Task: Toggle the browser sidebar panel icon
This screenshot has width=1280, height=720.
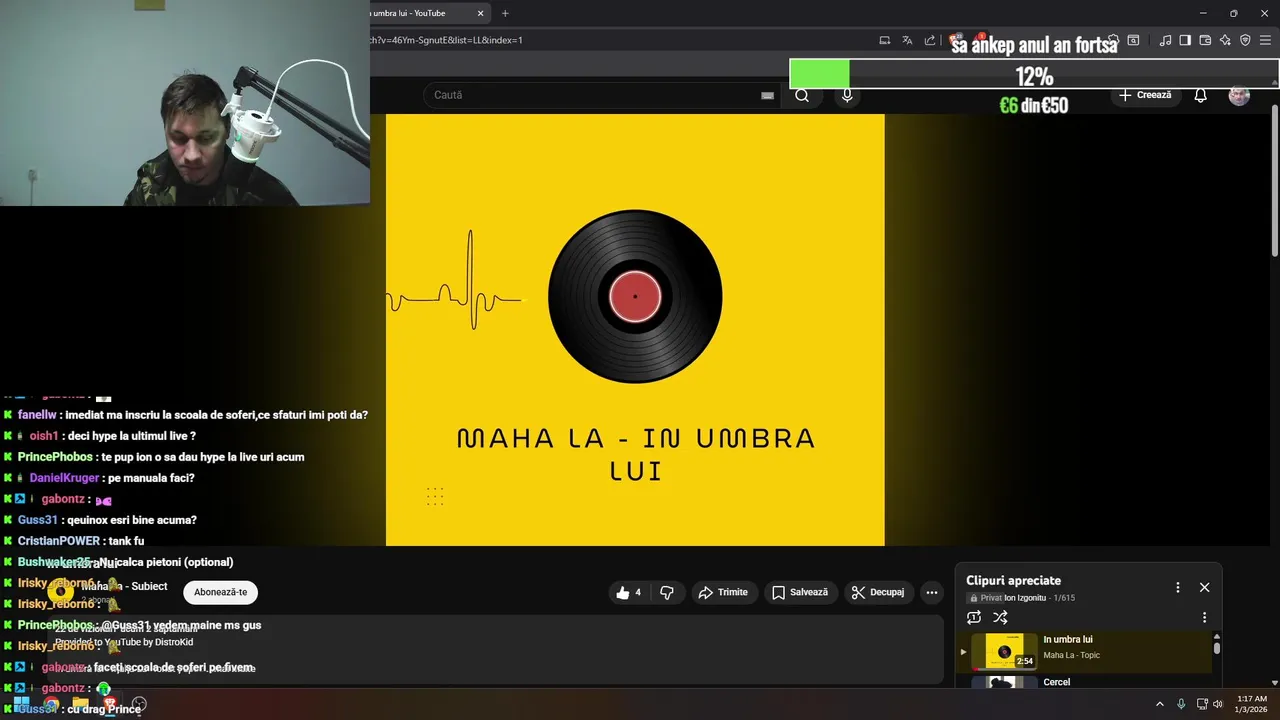Action: coord(1185,40)
